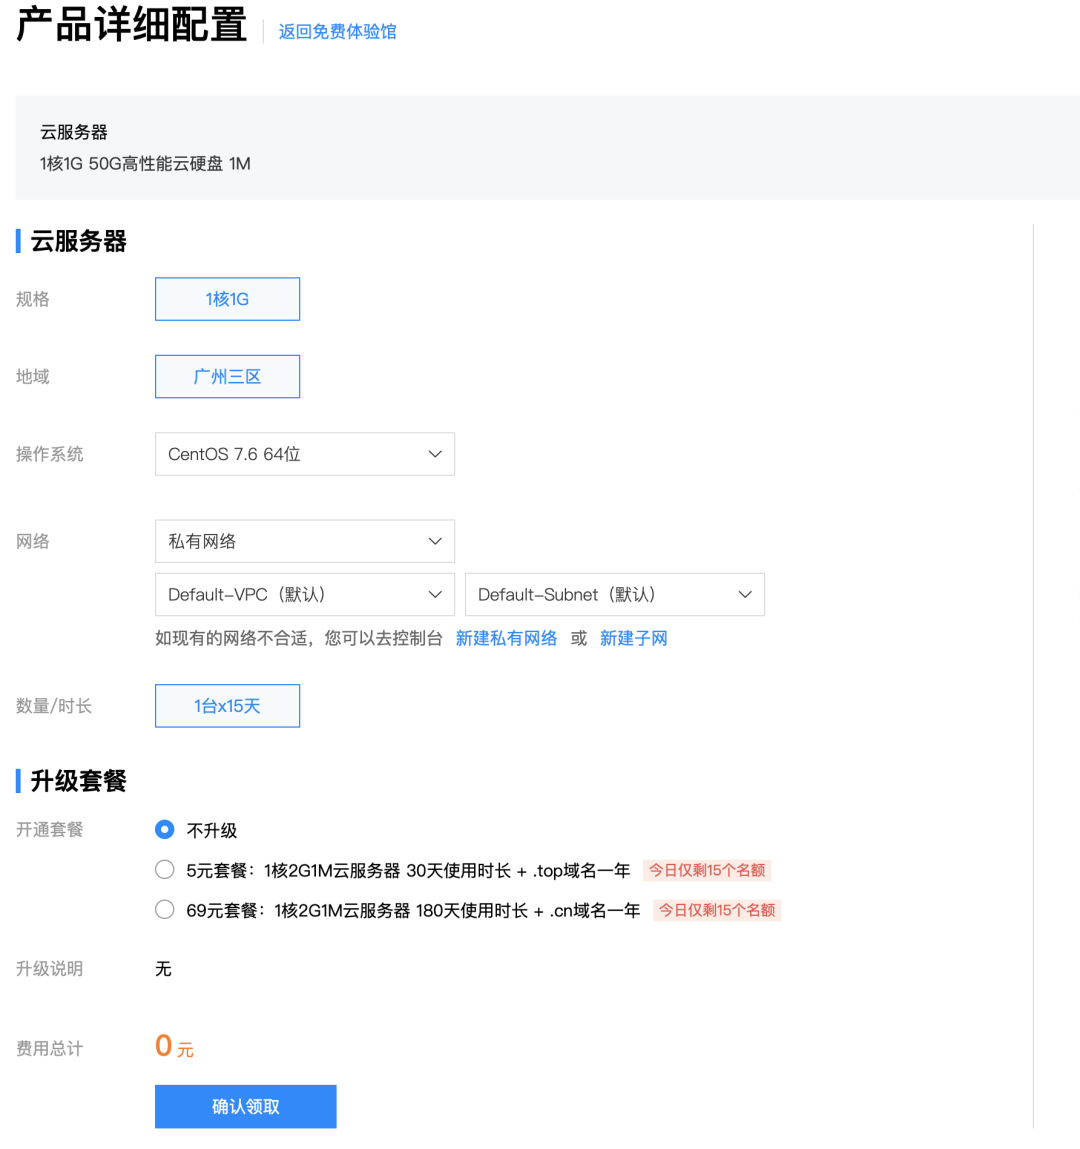The height and width of the screenshot is (1149, 1080).
Task: Click the 费用总计 label
Action: 50,1049
